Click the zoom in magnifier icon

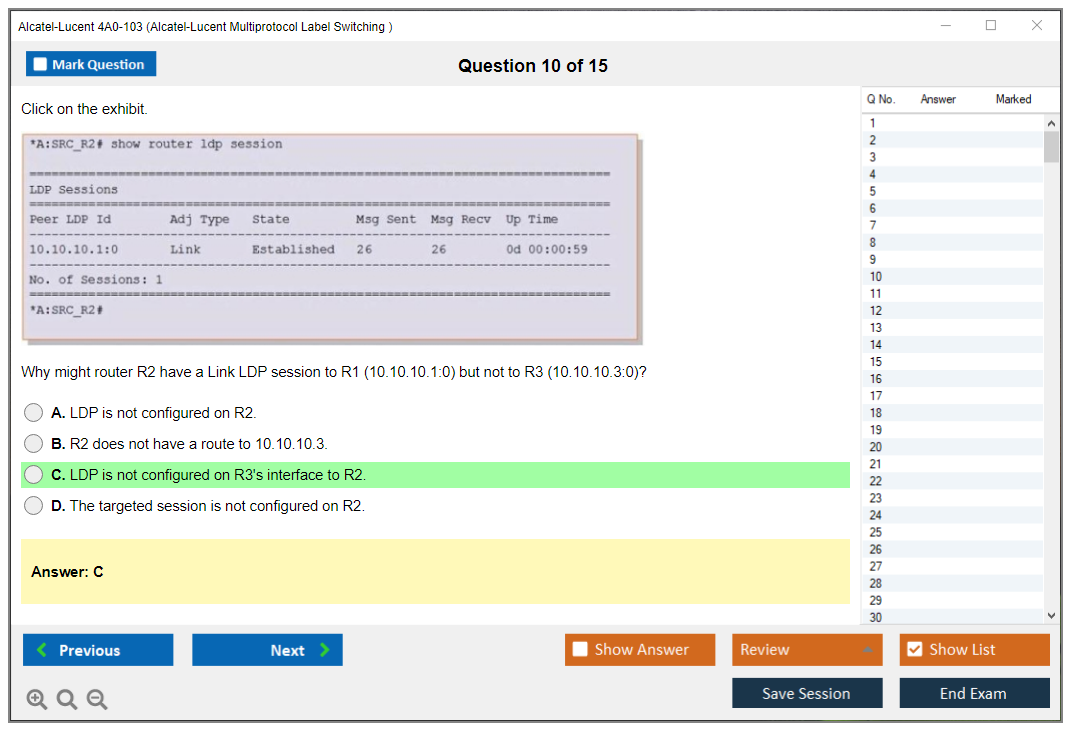pos(36,700)
